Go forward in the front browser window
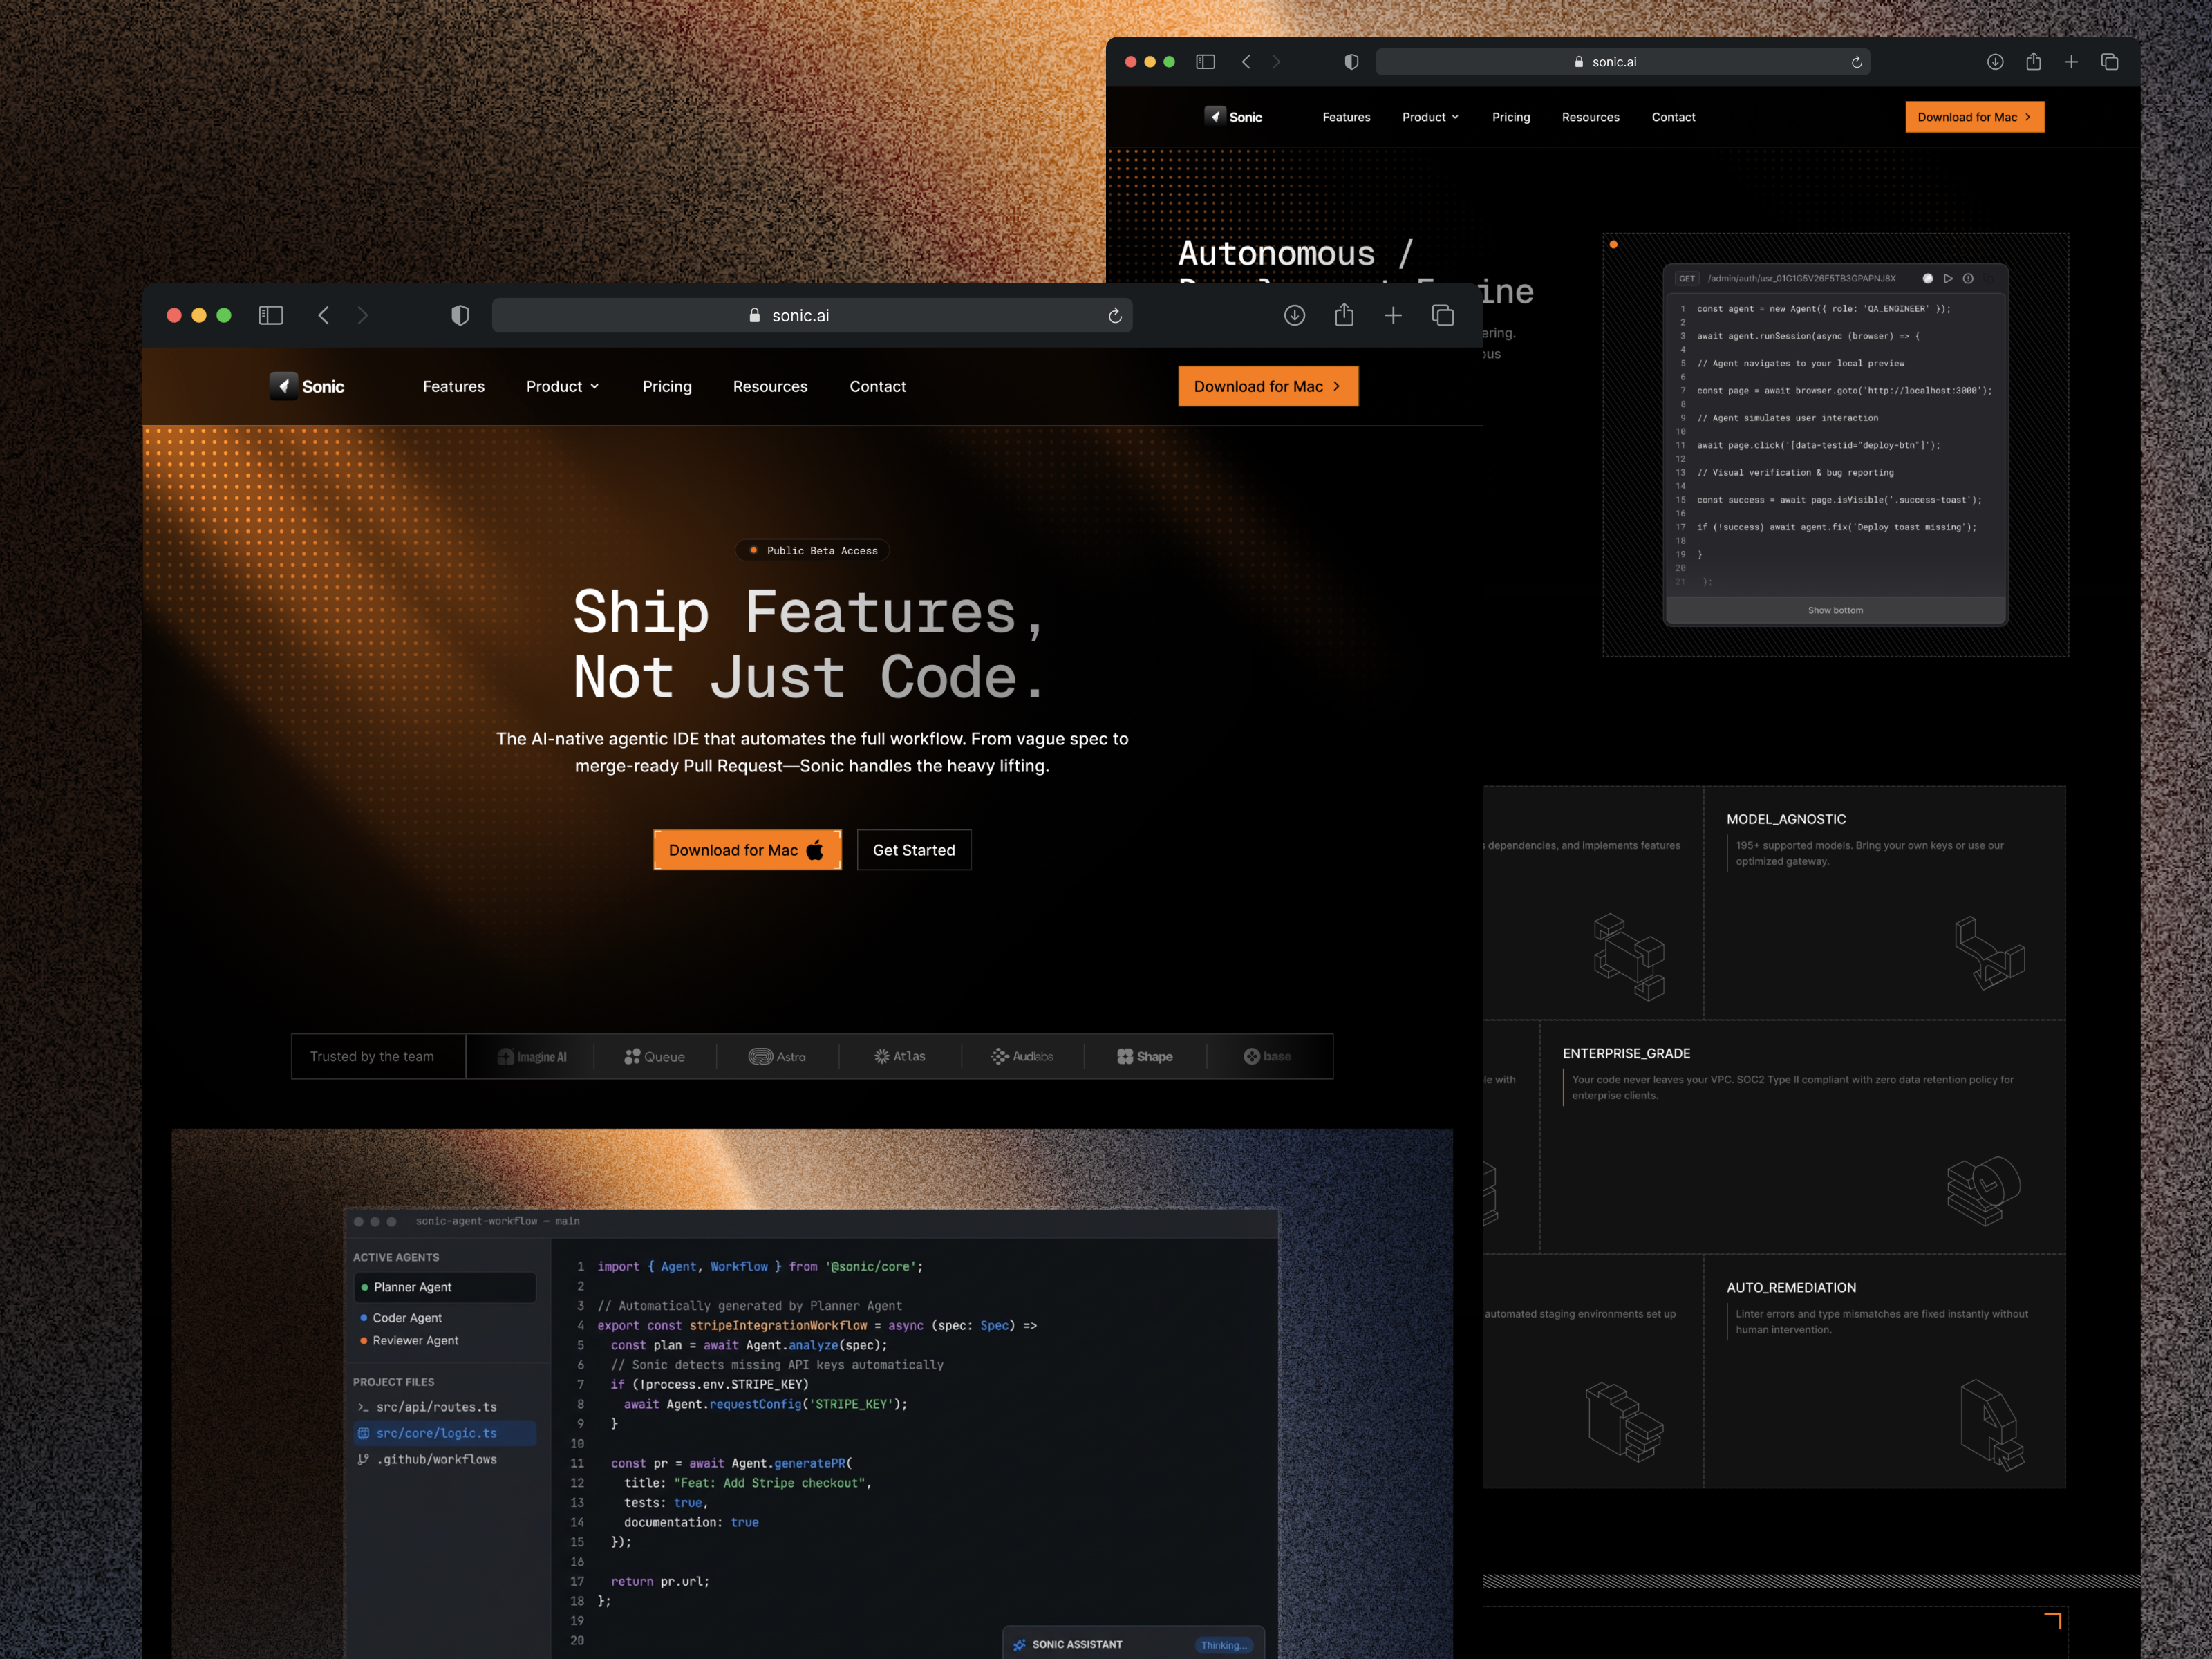The width and height of the screenshot is (2212, 1659). pos(363,315)
